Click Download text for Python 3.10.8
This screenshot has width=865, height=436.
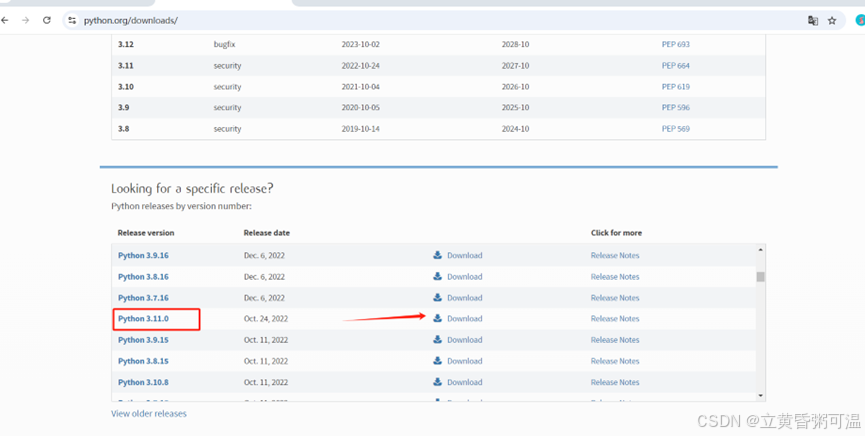click(x=464, y=382)
